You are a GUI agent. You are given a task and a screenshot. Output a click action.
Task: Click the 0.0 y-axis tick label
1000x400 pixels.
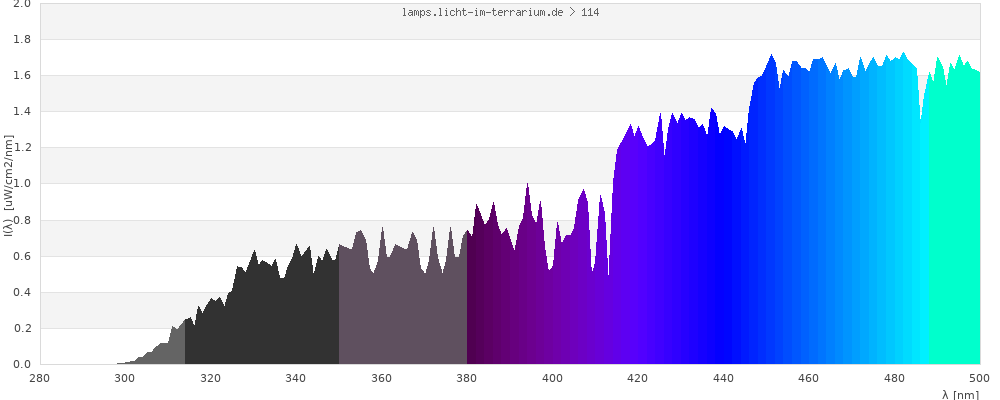click(x=21, y=364)
